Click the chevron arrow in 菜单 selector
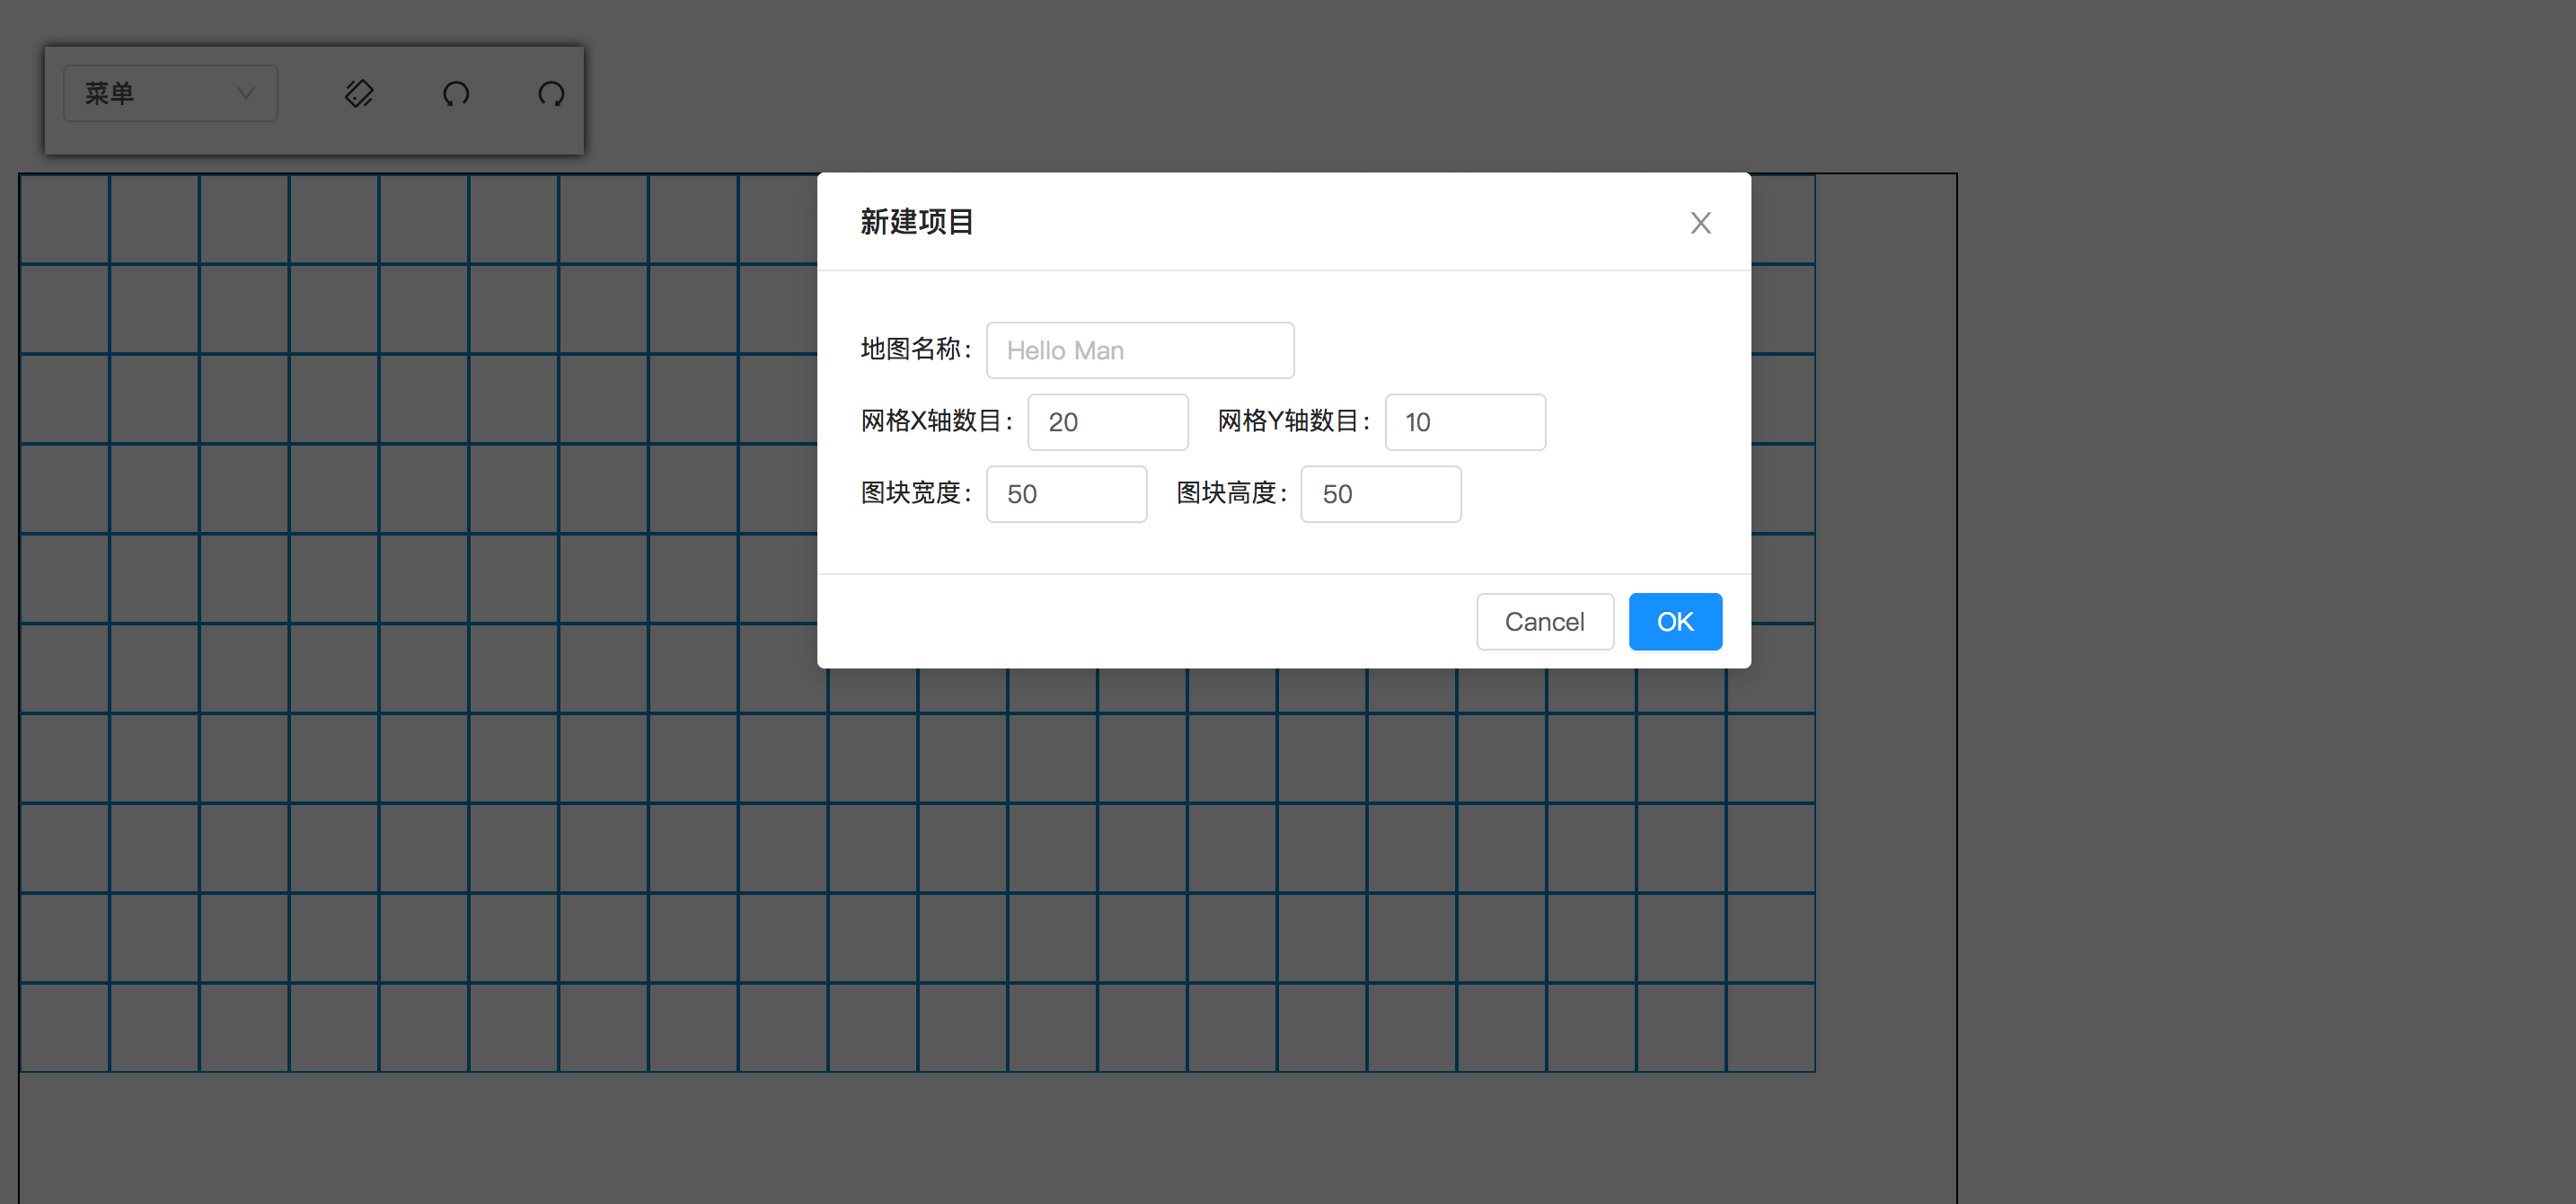Screen dimensions: 2576x1204 pos(245,93)
